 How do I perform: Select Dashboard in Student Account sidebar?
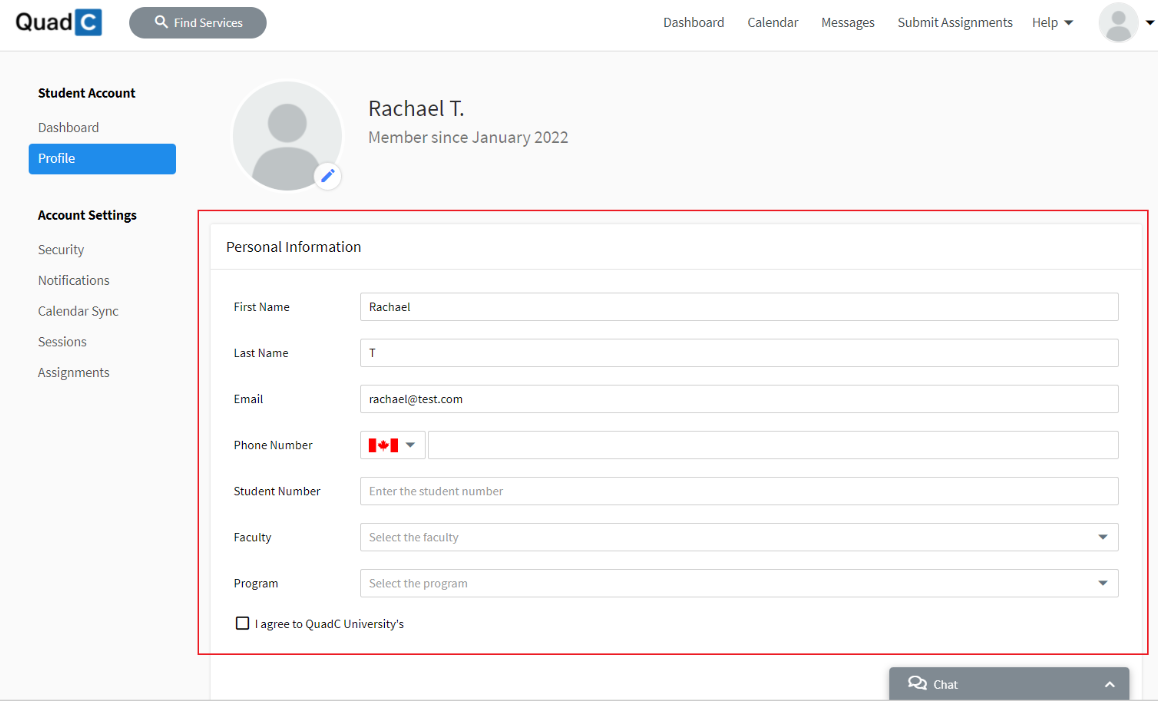coord(68,128)
